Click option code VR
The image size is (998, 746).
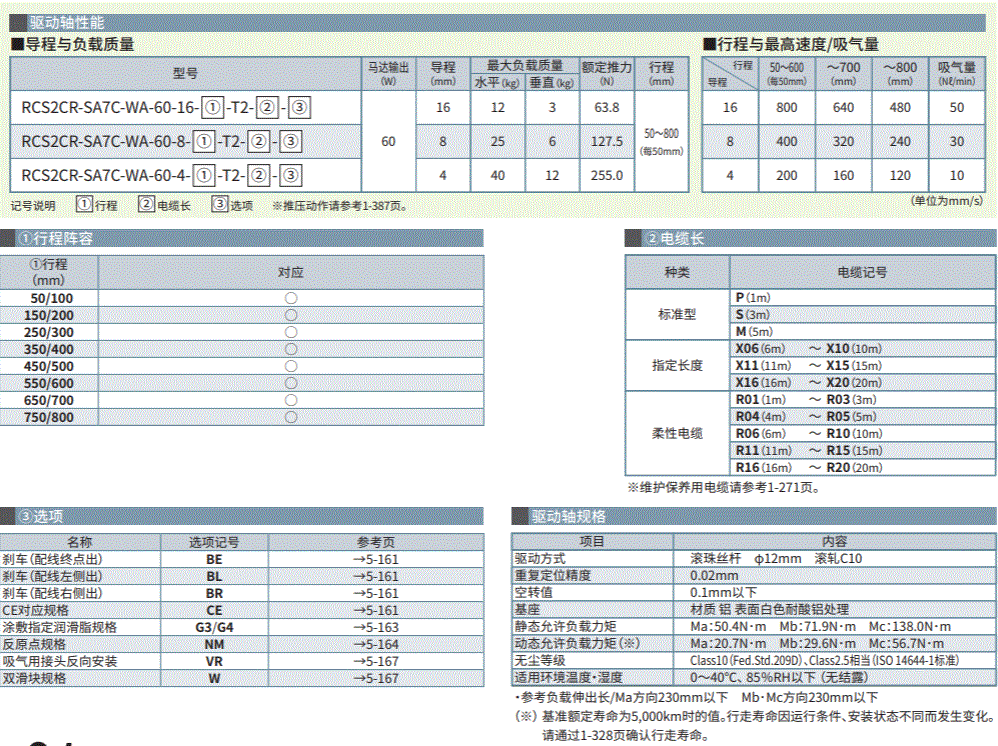coord(214,661)
